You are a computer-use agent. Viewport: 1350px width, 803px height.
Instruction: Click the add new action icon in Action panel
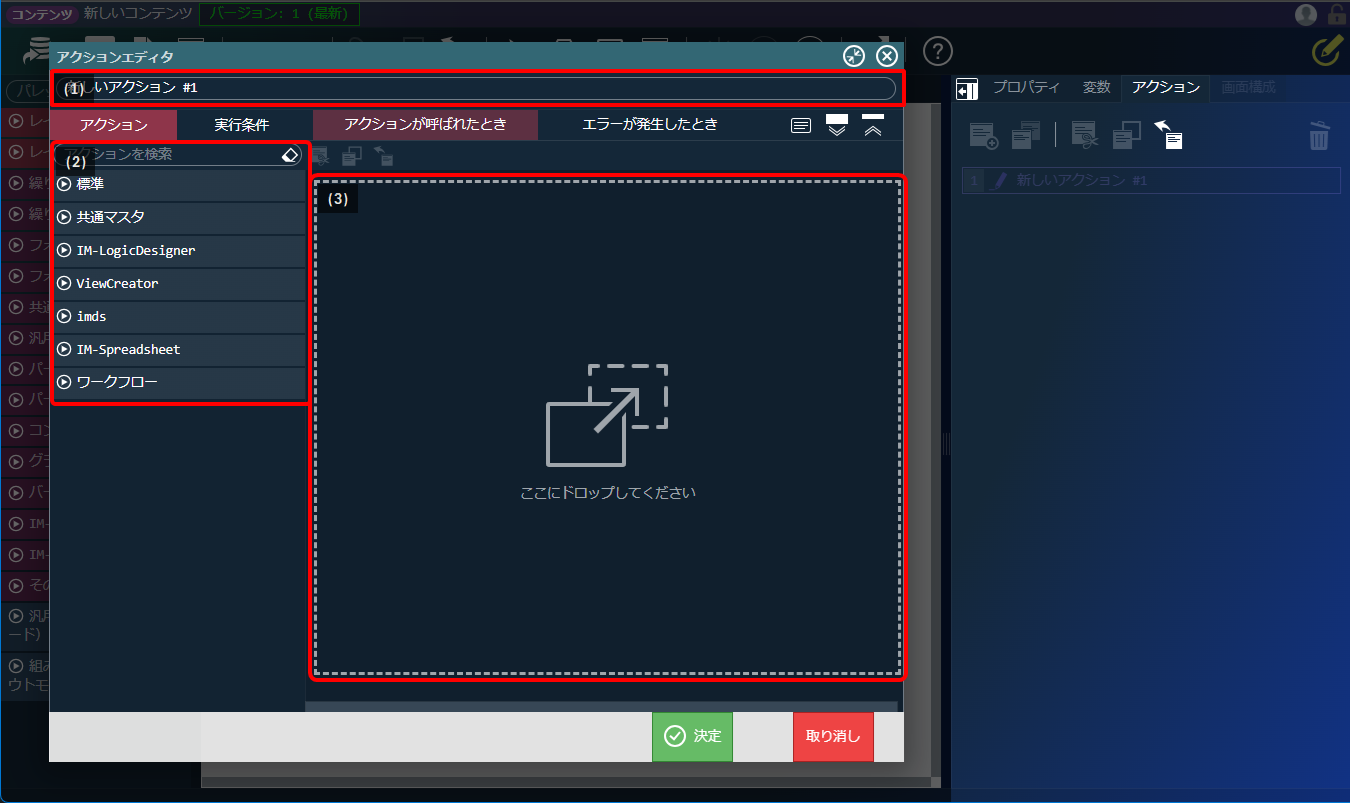coord(984,136)
